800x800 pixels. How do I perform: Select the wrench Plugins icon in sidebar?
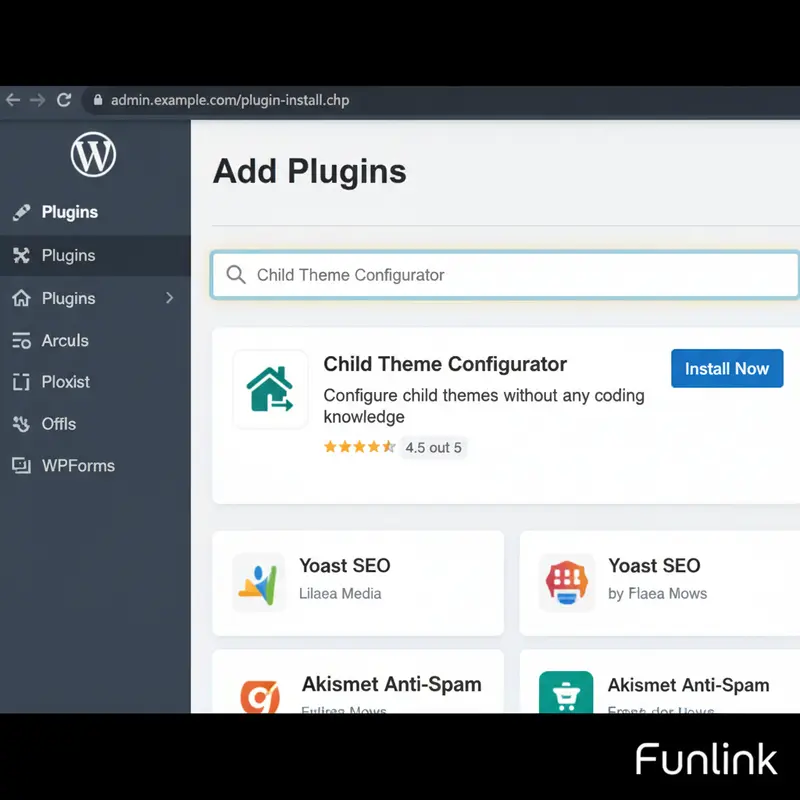coord(24,255)
